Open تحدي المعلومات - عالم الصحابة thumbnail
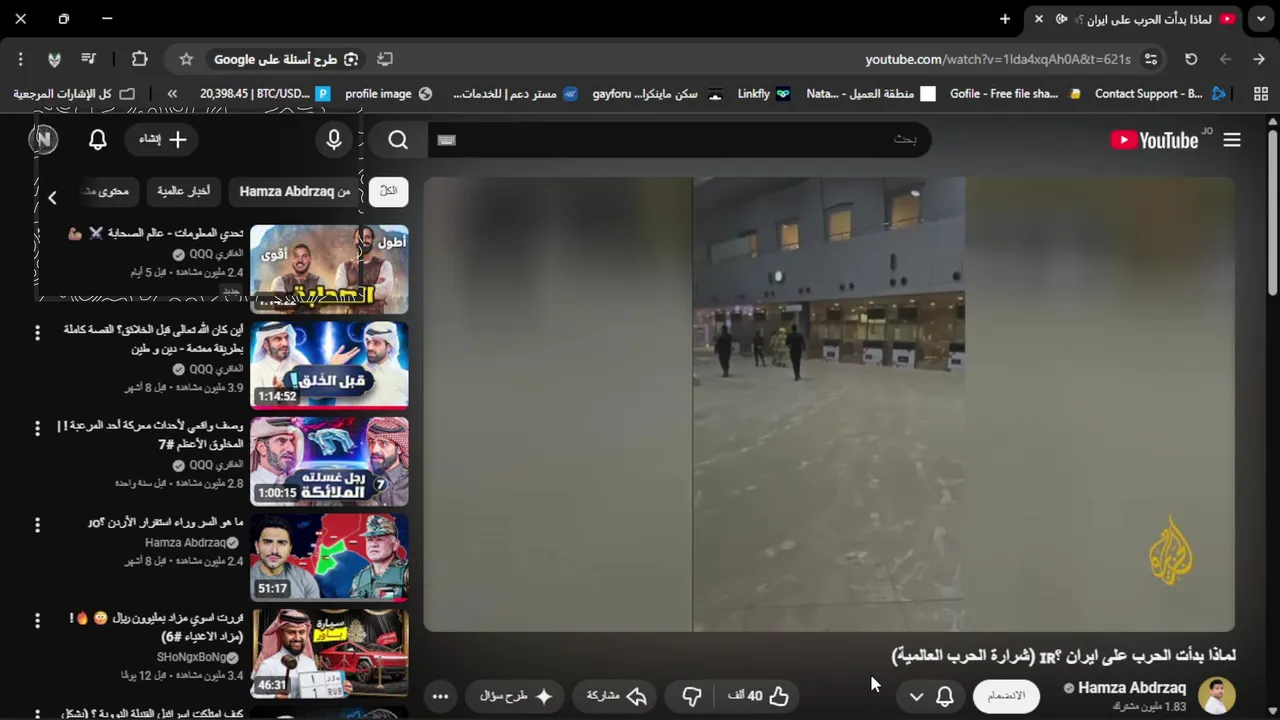Screen dimensions: 1280x720 (x=329, y=269)
